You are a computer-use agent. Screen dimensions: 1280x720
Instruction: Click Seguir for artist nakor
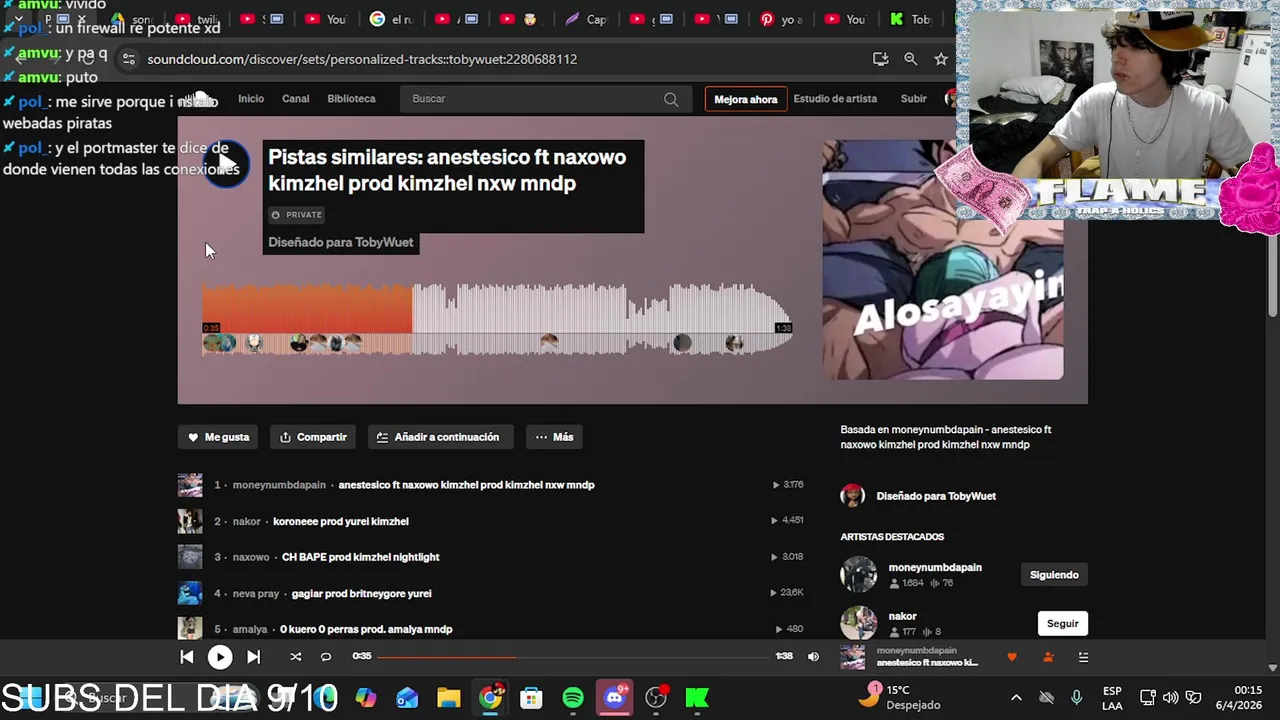click(x=1062, y=624)
